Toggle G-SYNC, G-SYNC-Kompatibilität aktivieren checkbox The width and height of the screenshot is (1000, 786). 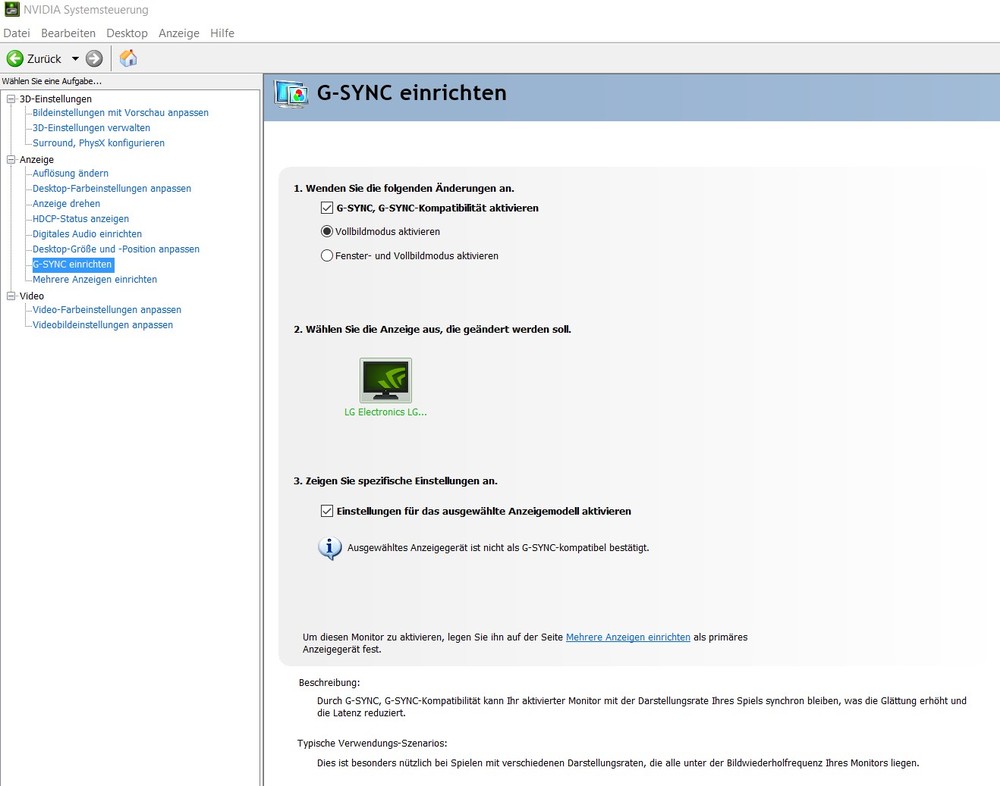327,208
